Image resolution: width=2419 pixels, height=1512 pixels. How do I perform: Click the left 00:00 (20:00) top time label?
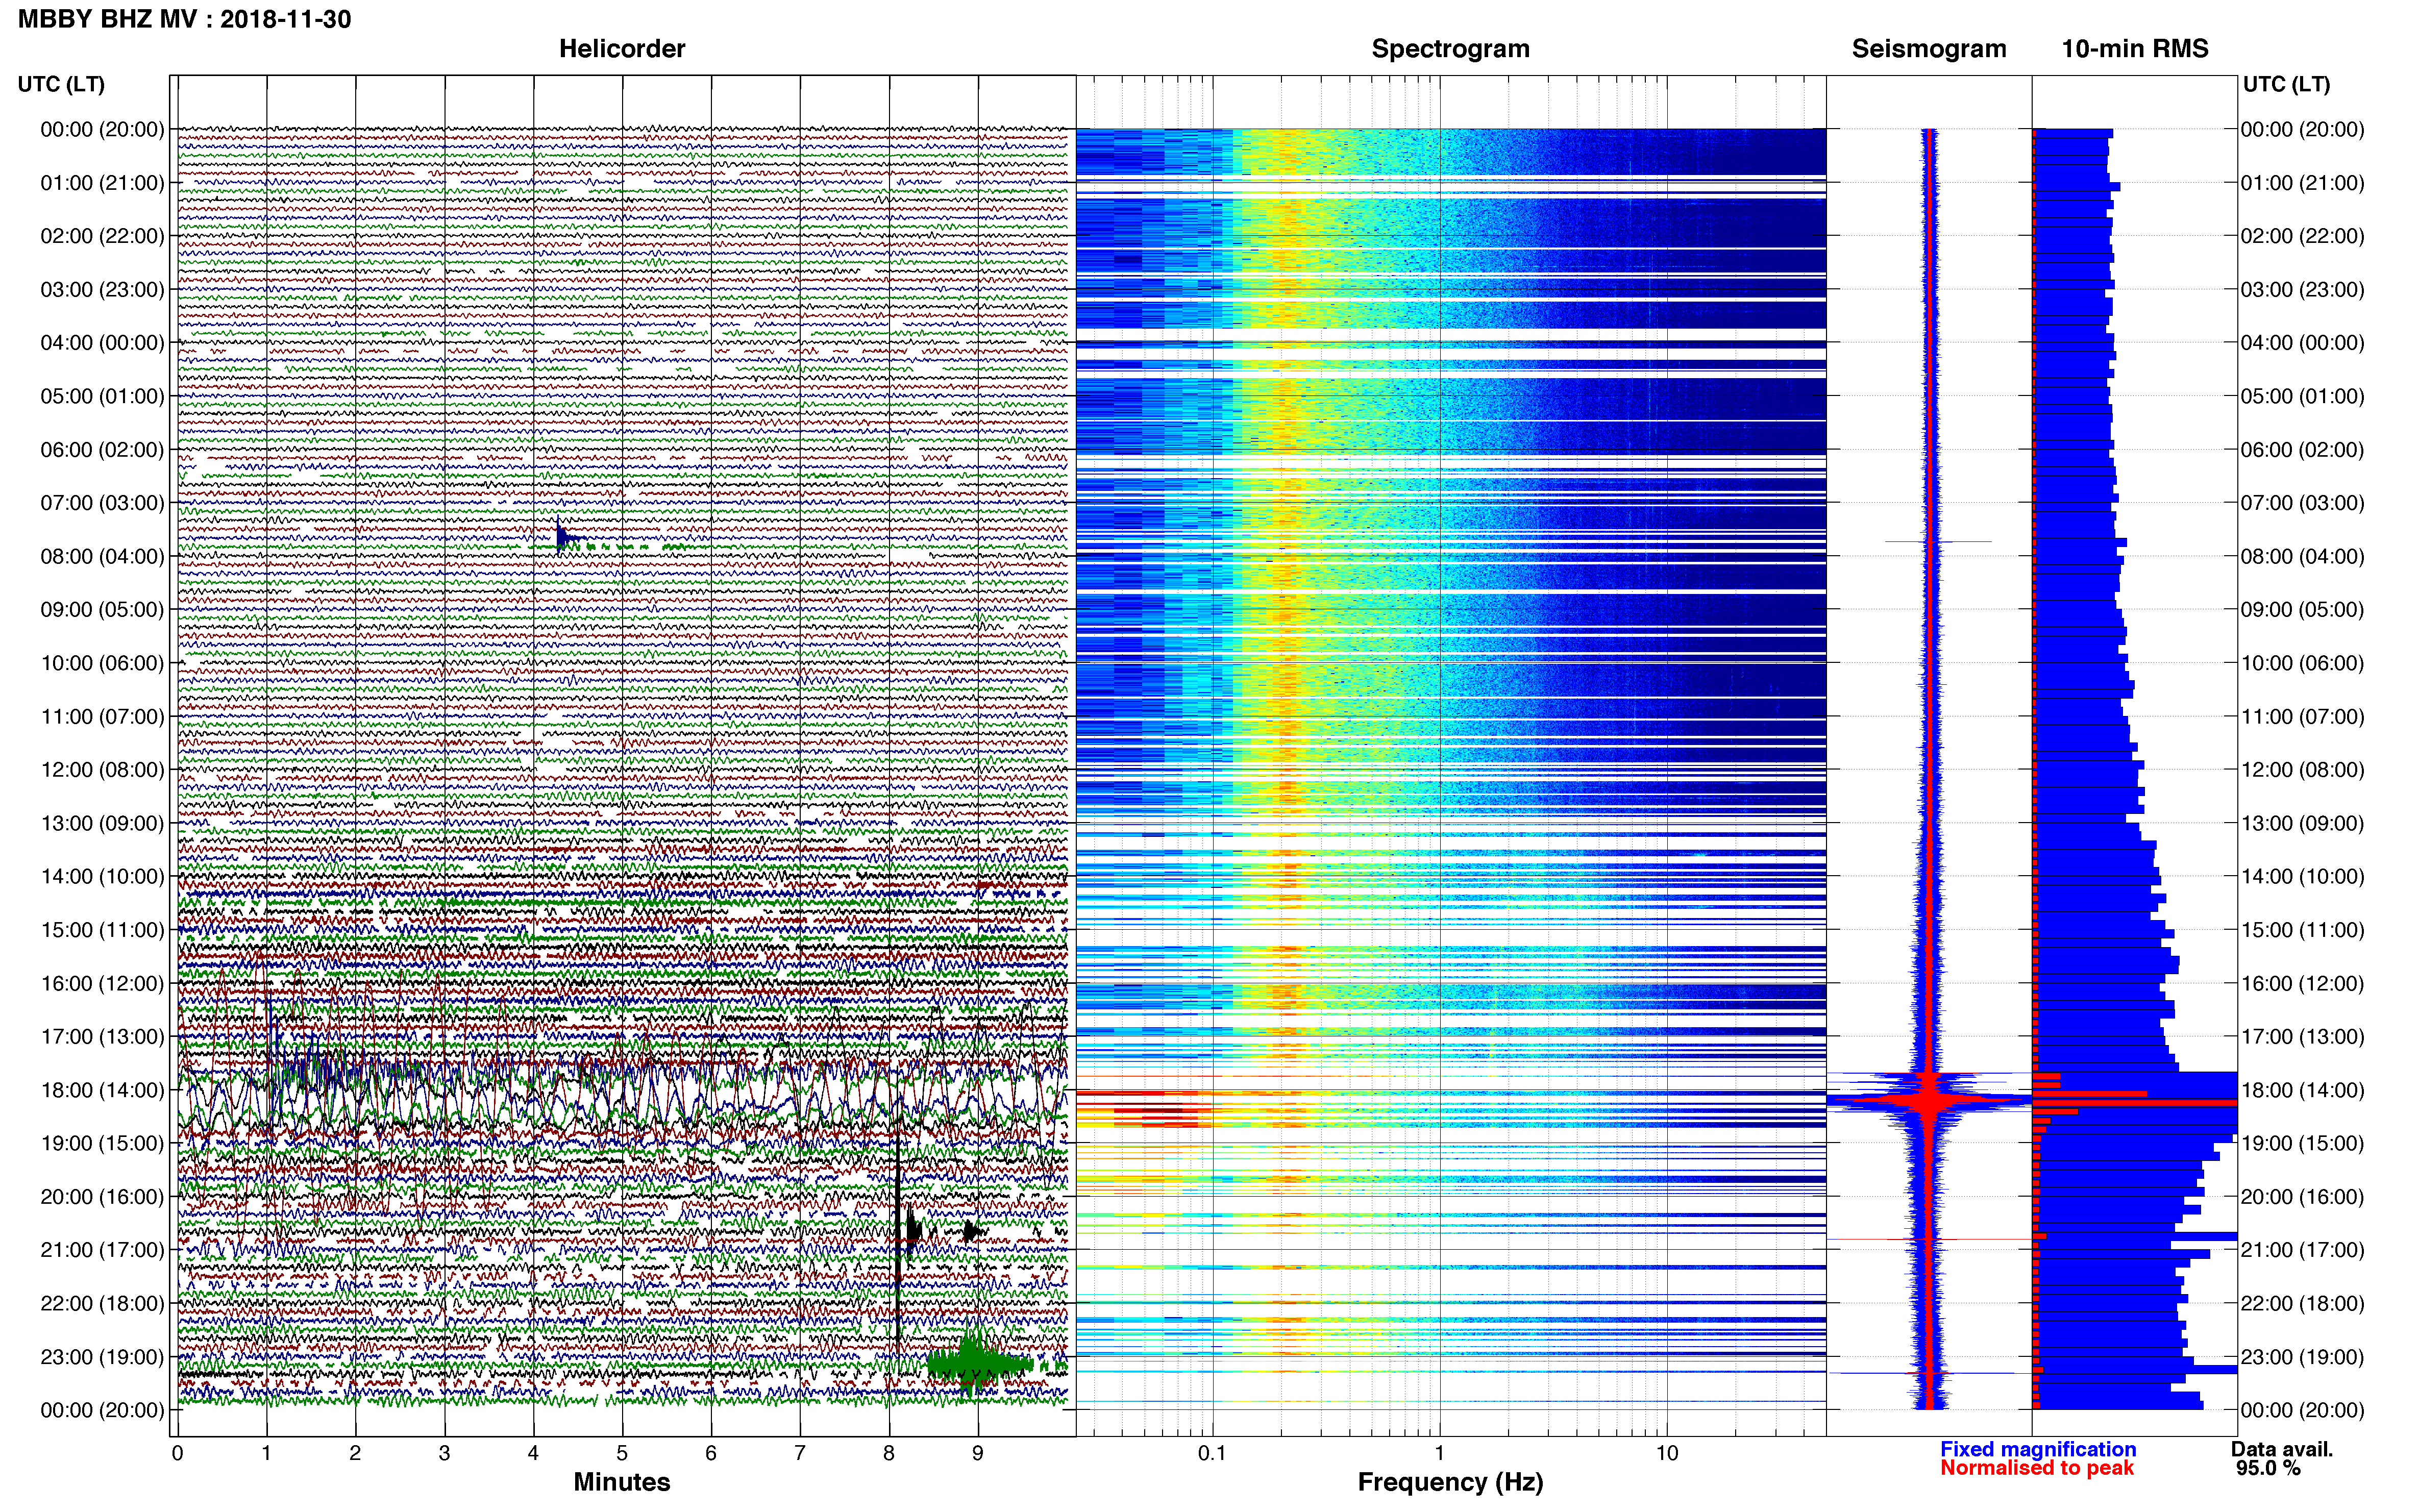tap(102, 129)
